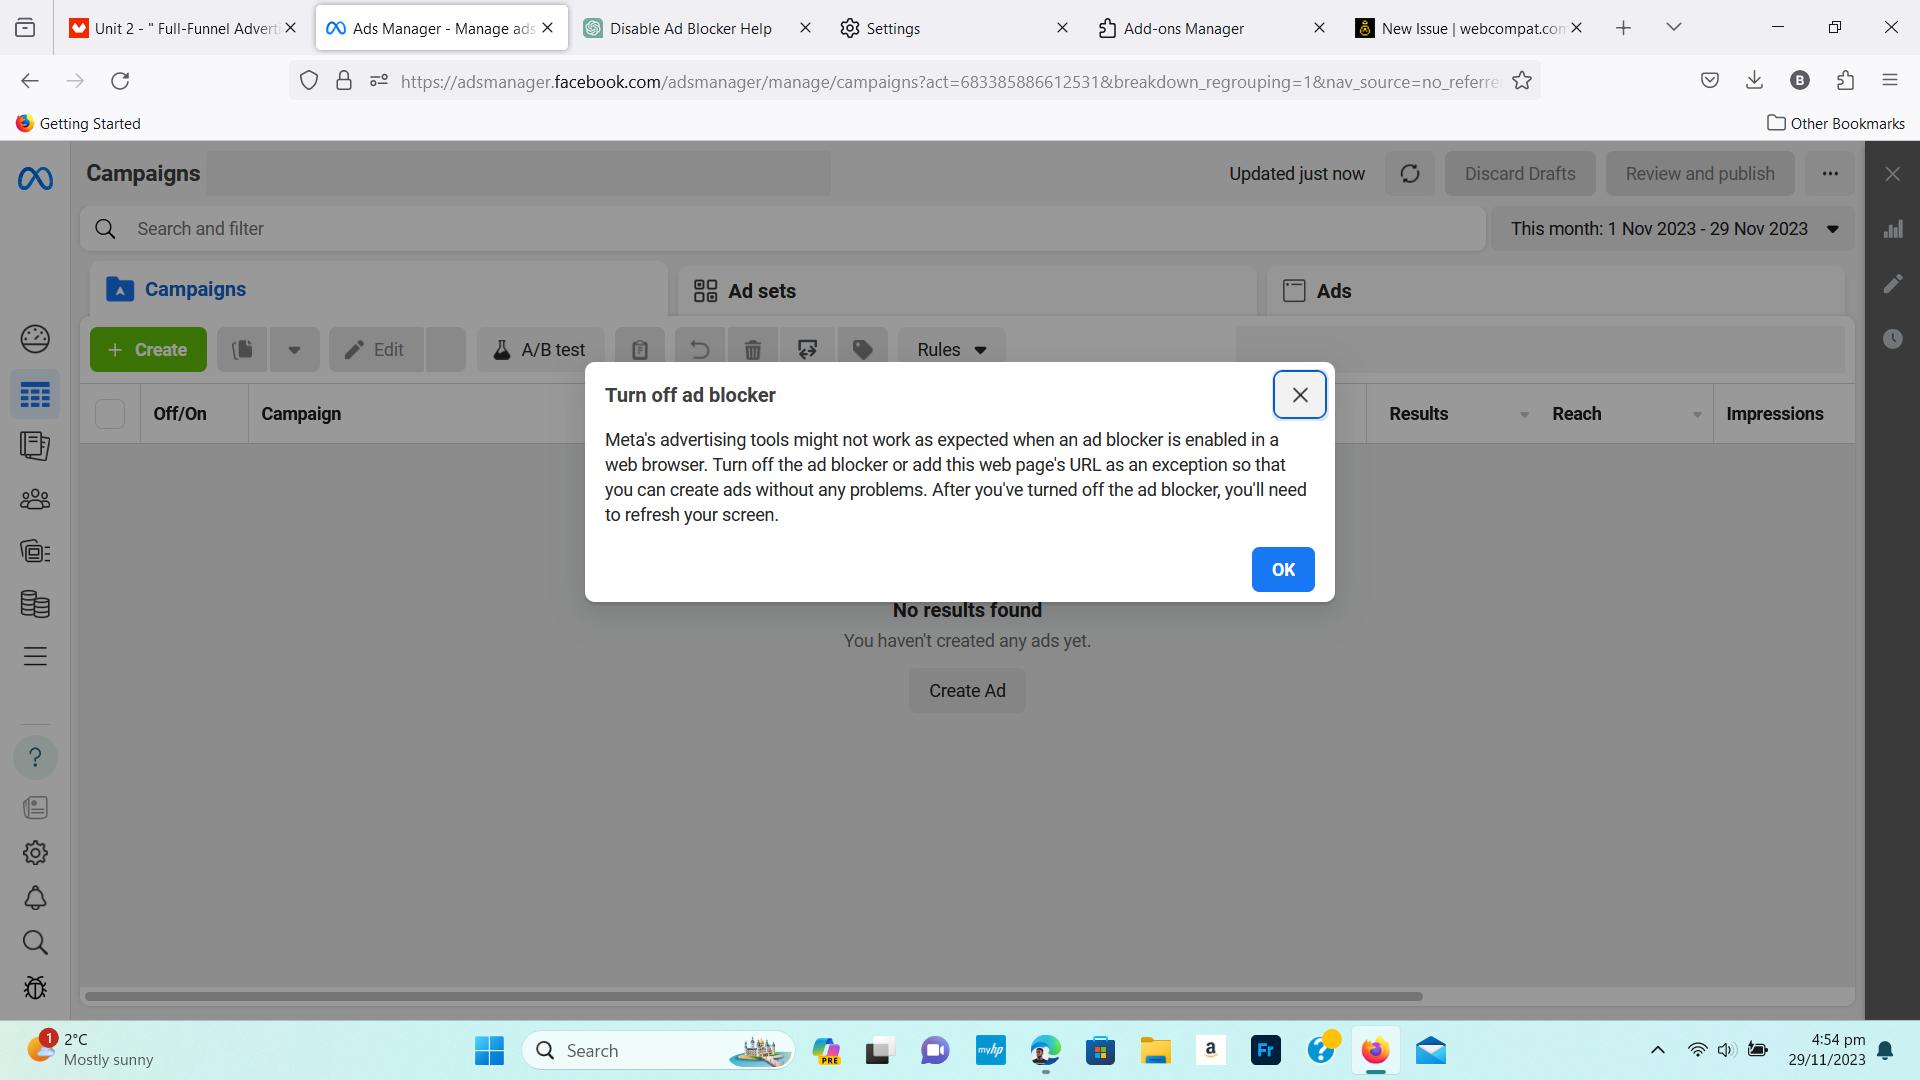The width and height of the screenshot is (1920, 1080).
Task: Switch to Disable Ad Blocker Help browser tab
Action: click(x=698, y=28)
